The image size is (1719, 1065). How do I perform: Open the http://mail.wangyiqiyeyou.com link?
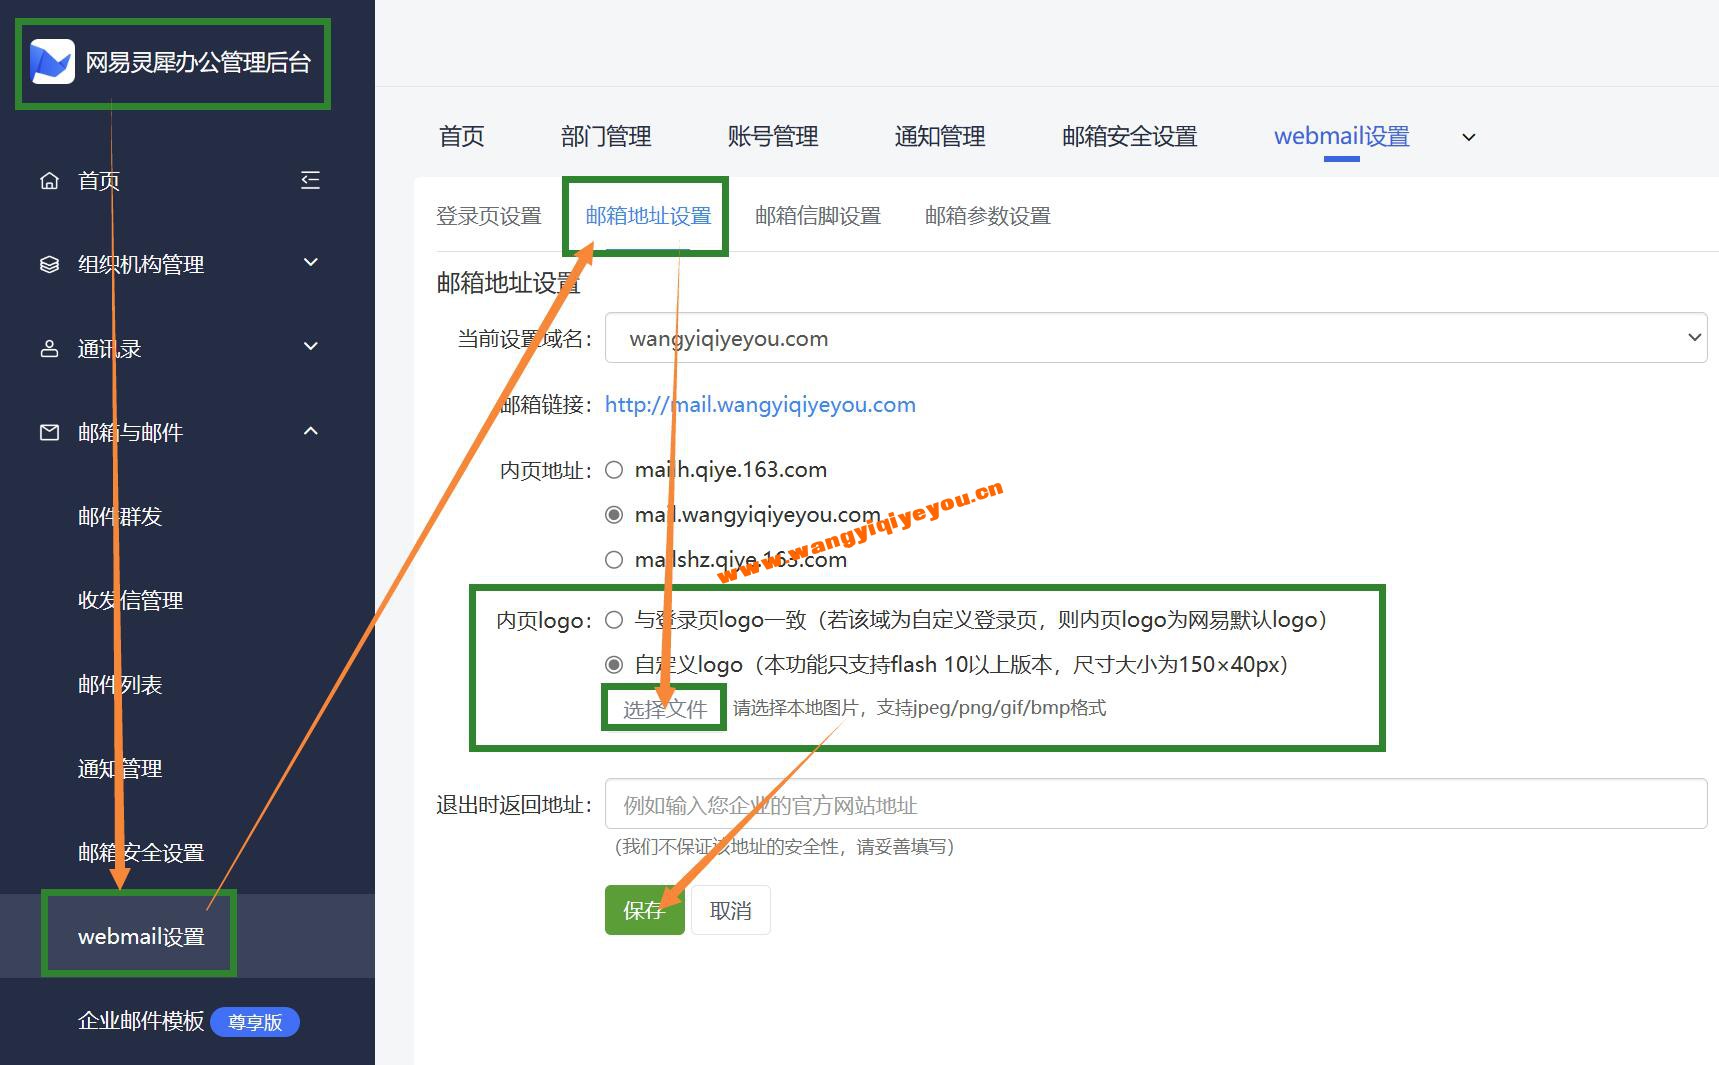(x=760, y=405)
